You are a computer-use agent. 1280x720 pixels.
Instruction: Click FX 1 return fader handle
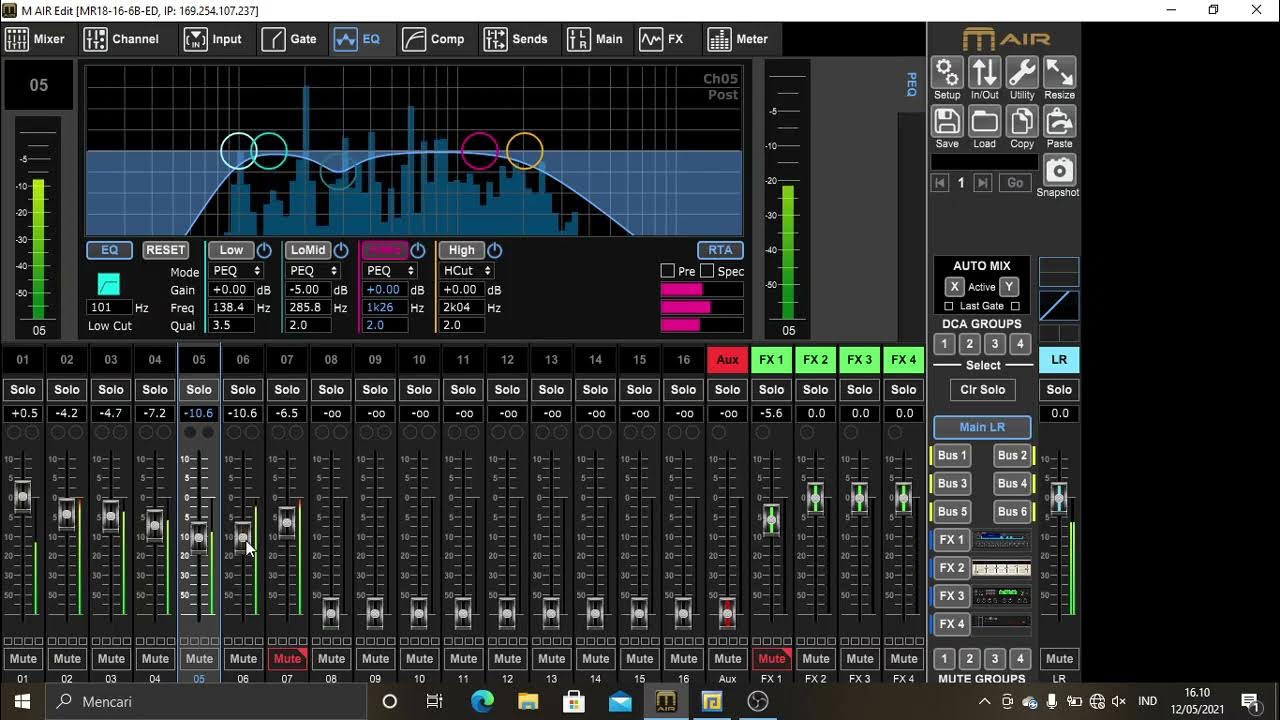[771, 518]
